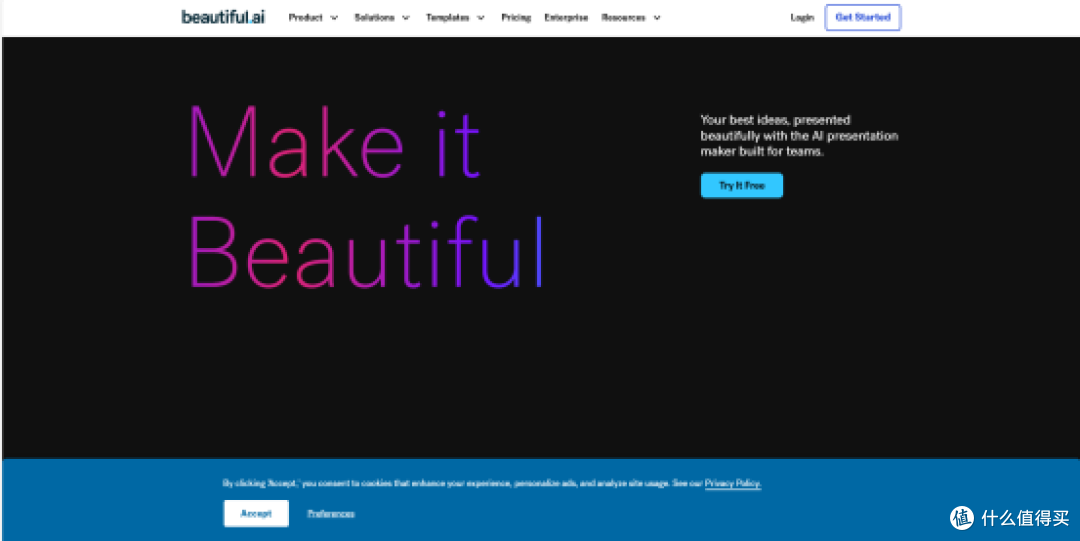Click the Get Started button

[863, 18]
